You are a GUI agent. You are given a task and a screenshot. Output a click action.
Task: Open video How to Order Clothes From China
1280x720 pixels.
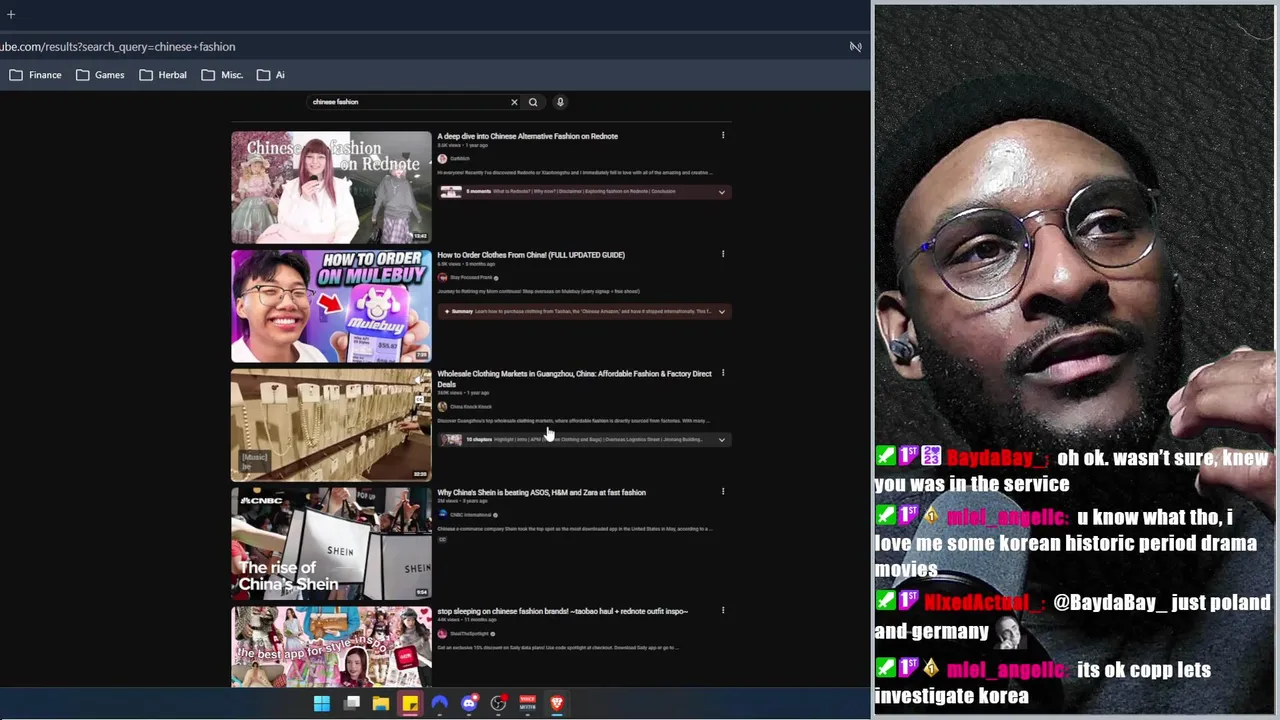pyautogui.click(x=531, y=255)
